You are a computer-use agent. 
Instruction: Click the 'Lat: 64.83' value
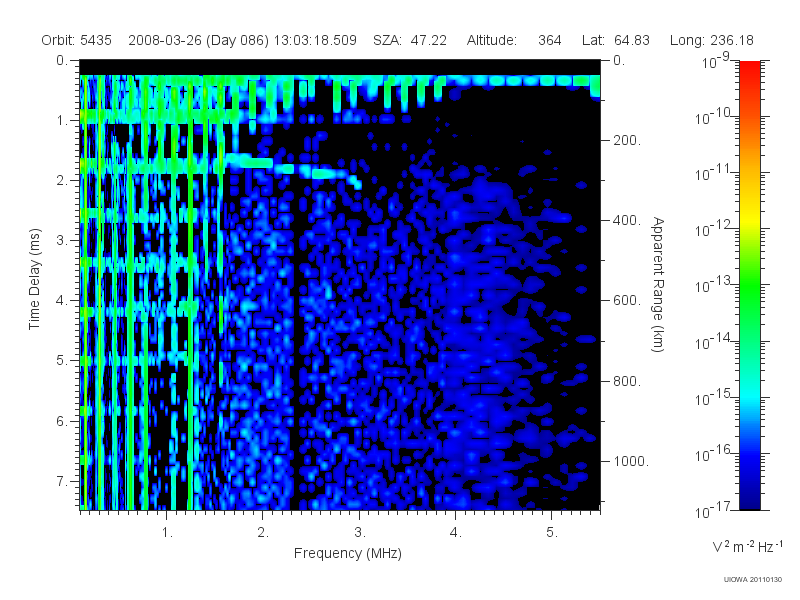(616, 40)
